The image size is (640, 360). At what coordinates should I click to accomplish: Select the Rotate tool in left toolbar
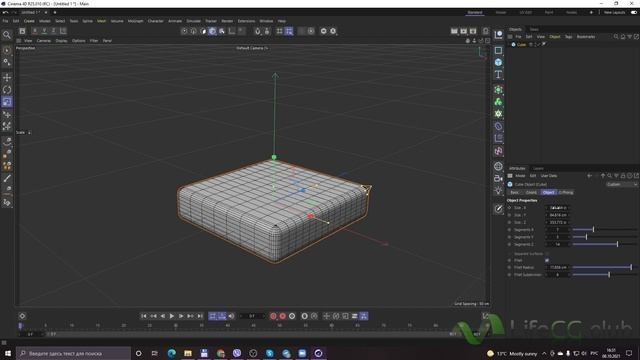7,90
